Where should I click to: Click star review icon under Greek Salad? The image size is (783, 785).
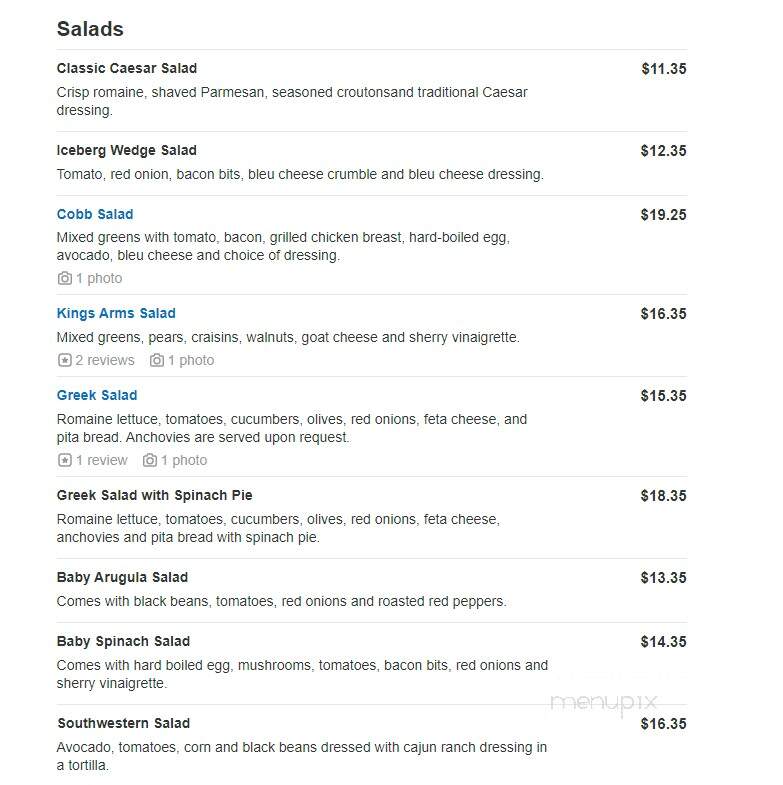click(65, 460)
